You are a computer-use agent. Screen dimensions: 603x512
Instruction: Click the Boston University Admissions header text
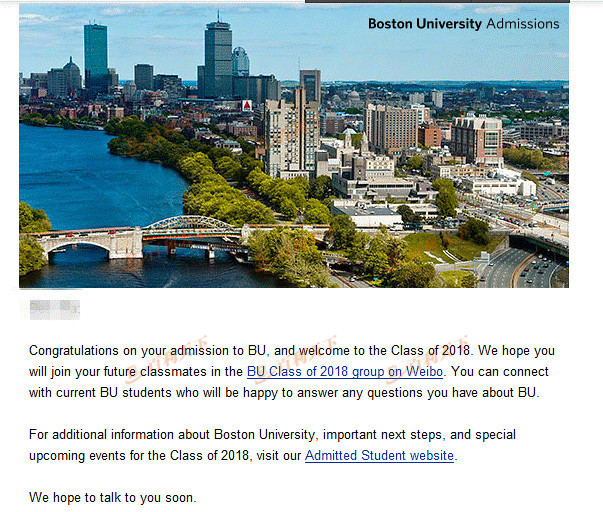pos(463,24)
